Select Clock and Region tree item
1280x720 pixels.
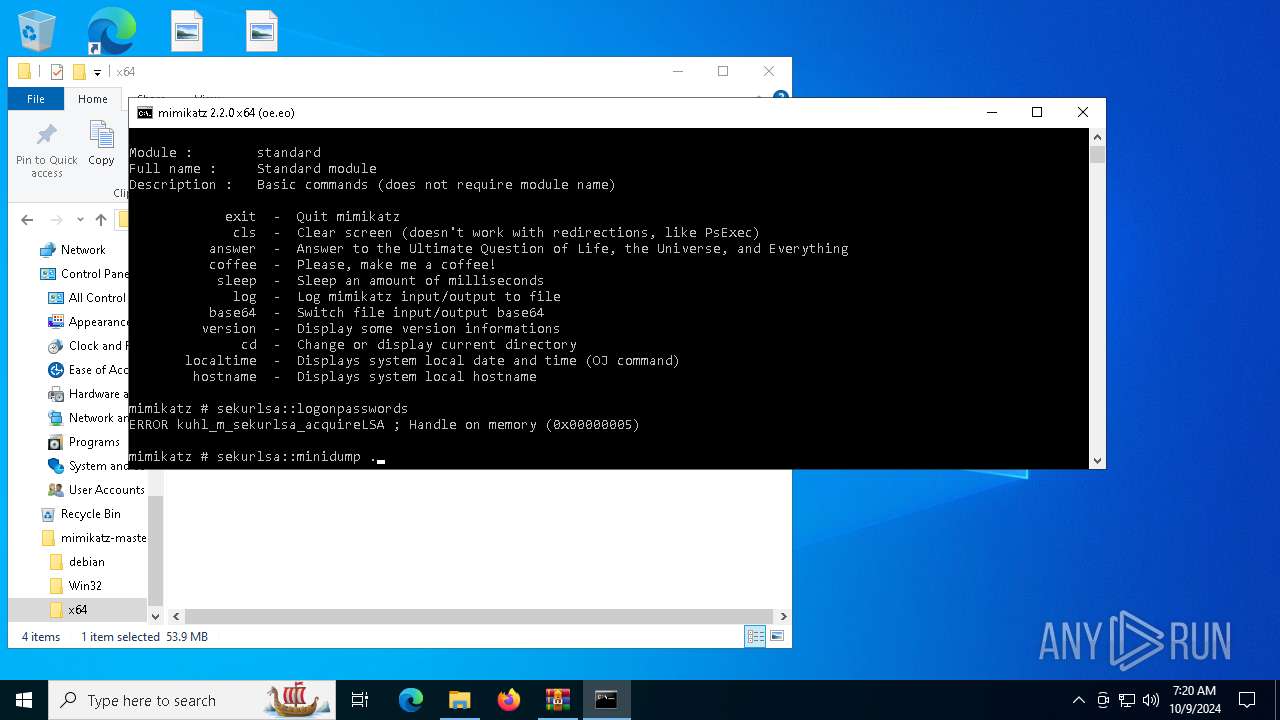tap(88, 346)
